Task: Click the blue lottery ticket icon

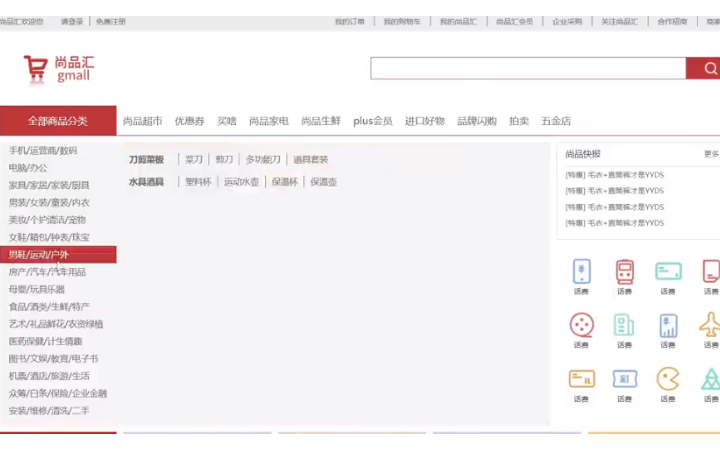Action: pos(625,379)
